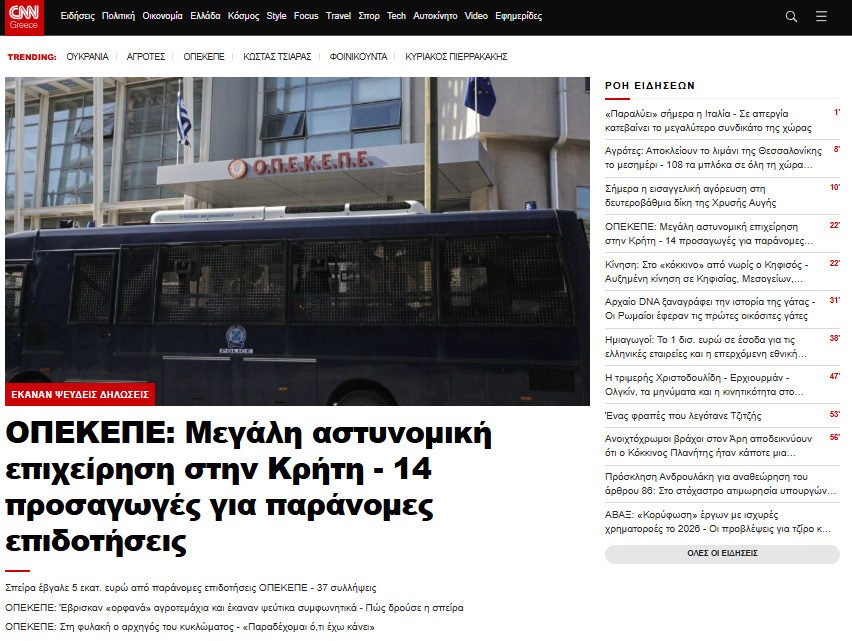The width and height of the screenshot is (852, 641).
Task: Open the search magnifier icon
Action: point(791,17)
